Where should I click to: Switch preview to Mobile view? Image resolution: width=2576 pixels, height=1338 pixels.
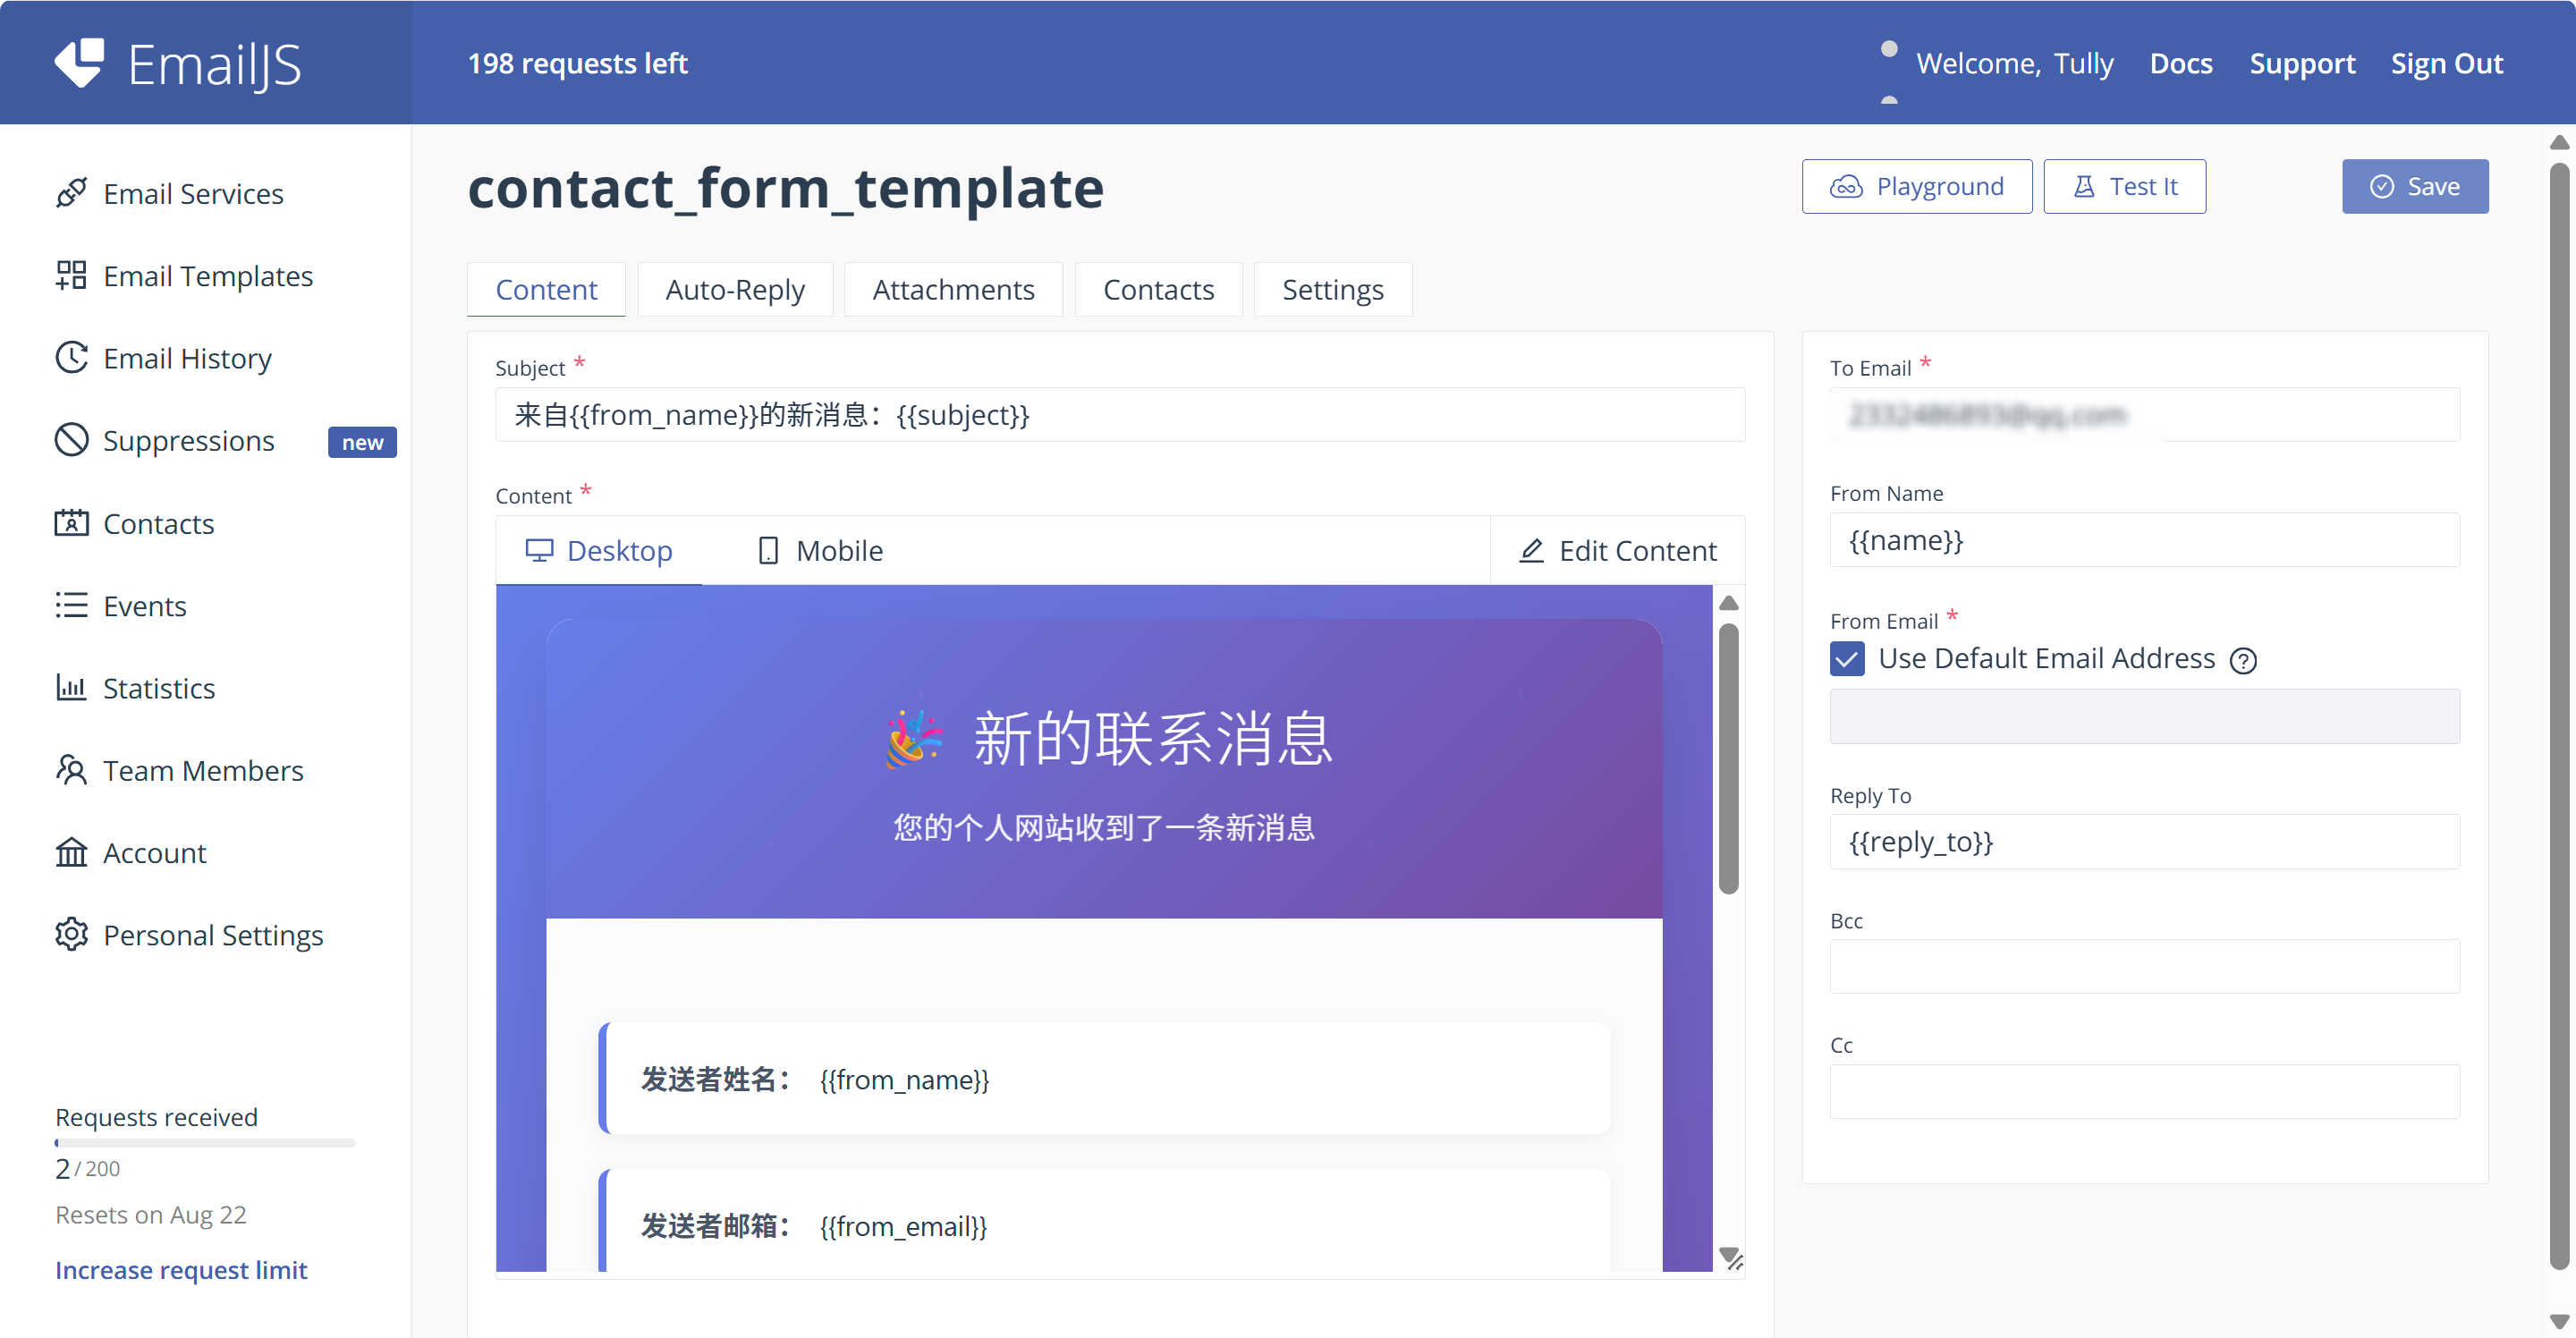(819, 551)
